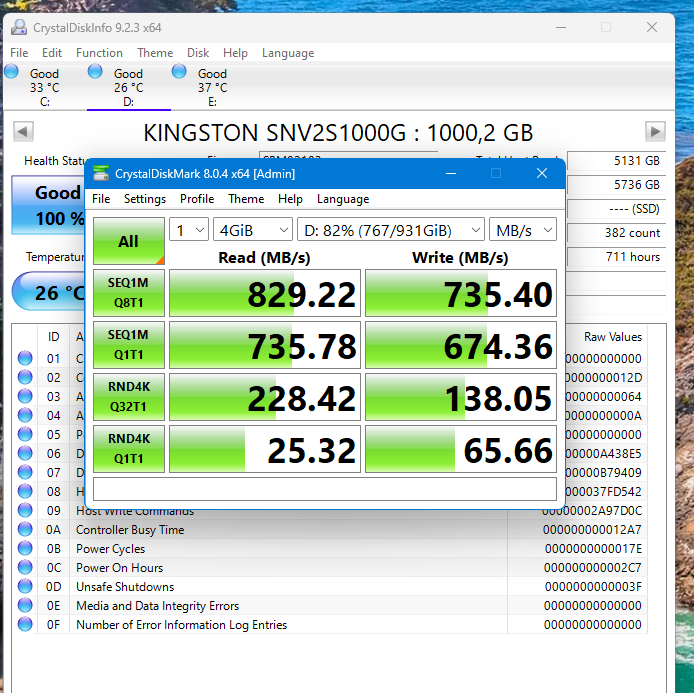This screenshot has width=694, height=693.
Task: Click the status orb for attribute 08
Action: pos(25,491)
